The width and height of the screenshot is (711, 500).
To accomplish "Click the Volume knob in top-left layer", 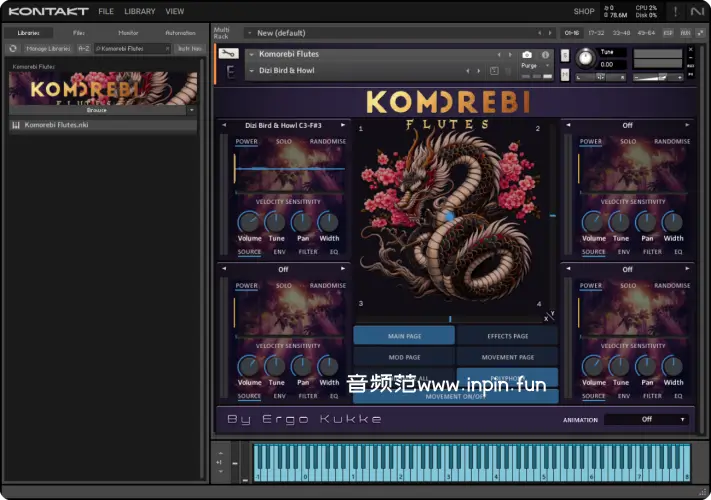I will pos(249,222).
